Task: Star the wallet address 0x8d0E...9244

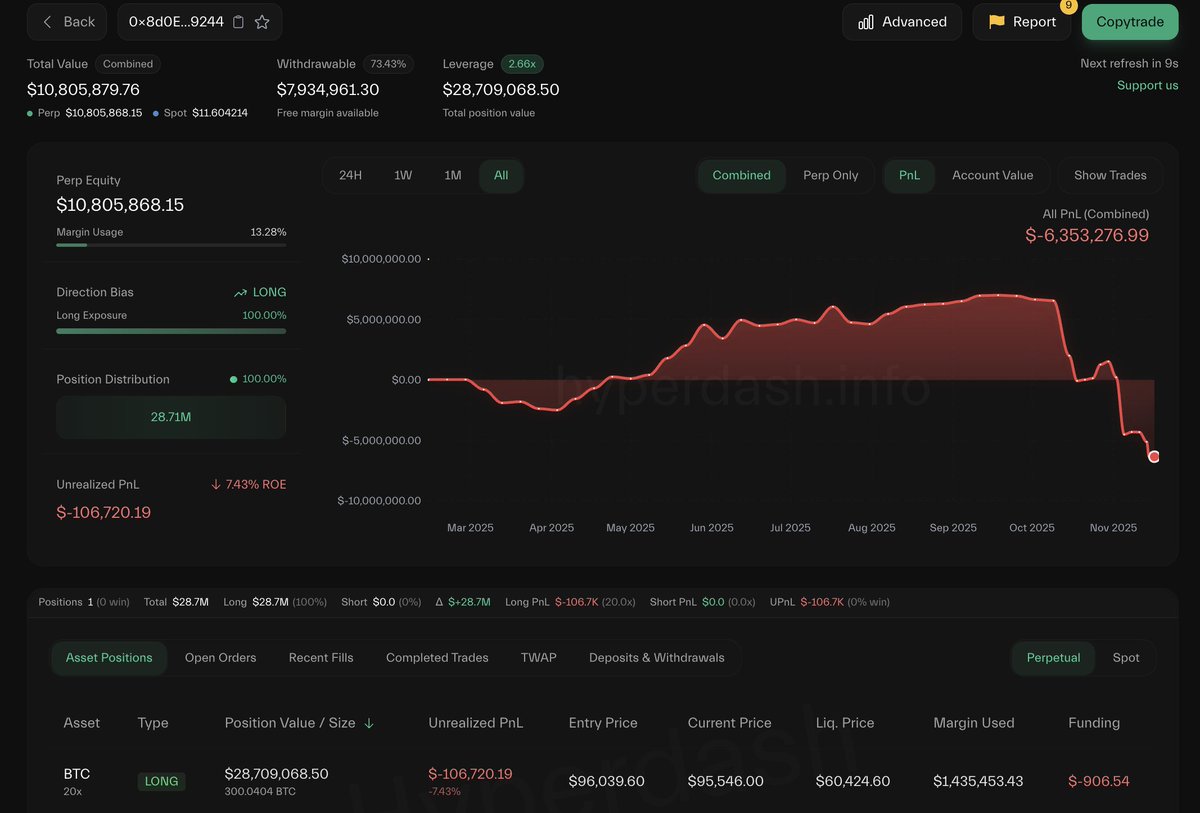Action: 262,21
